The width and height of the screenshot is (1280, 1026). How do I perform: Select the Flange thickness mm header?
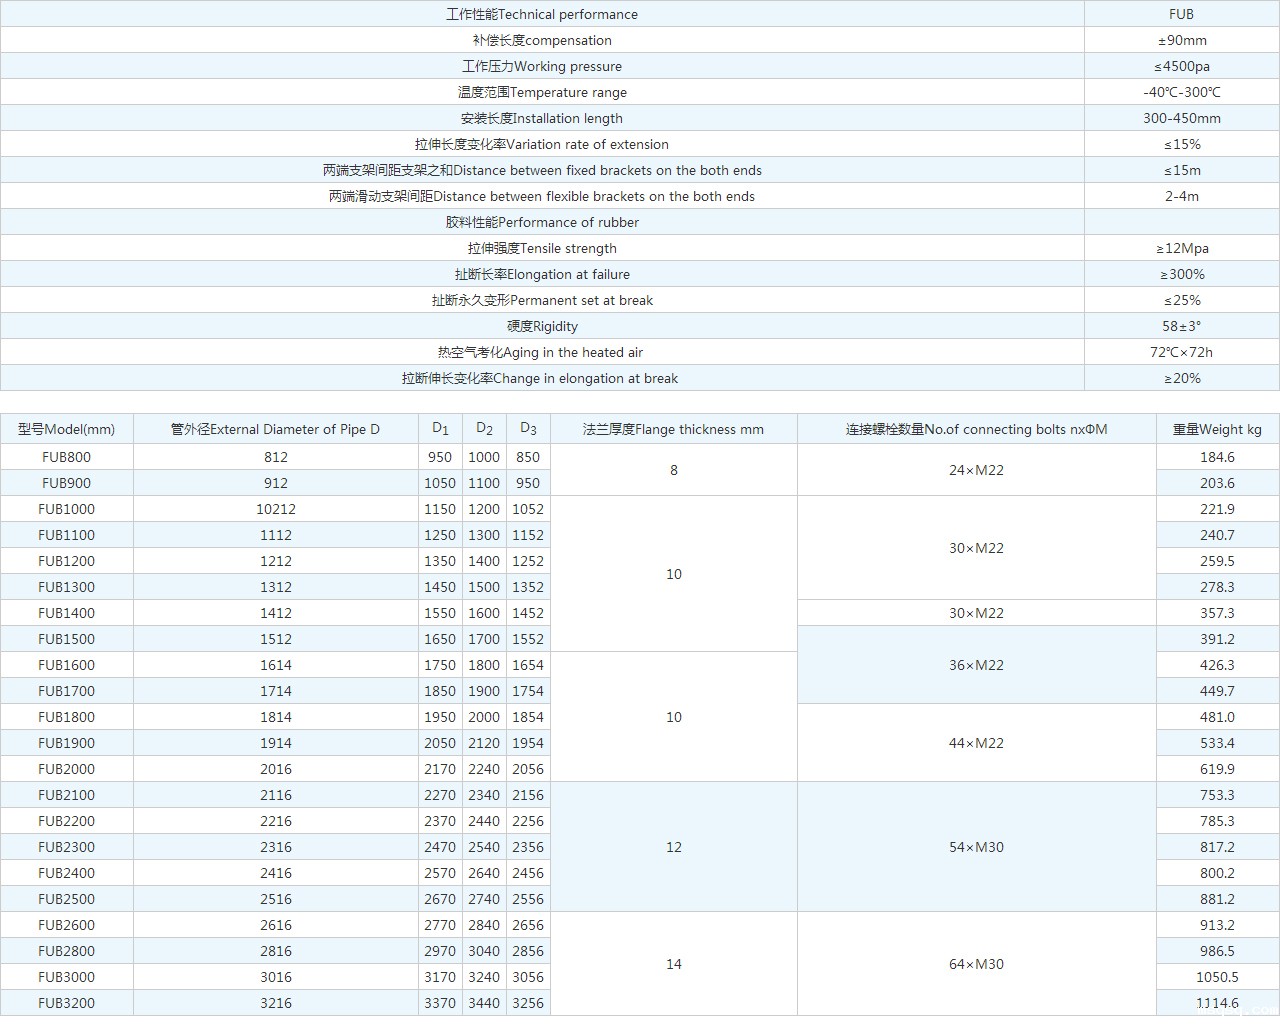(x=673, y=429)
